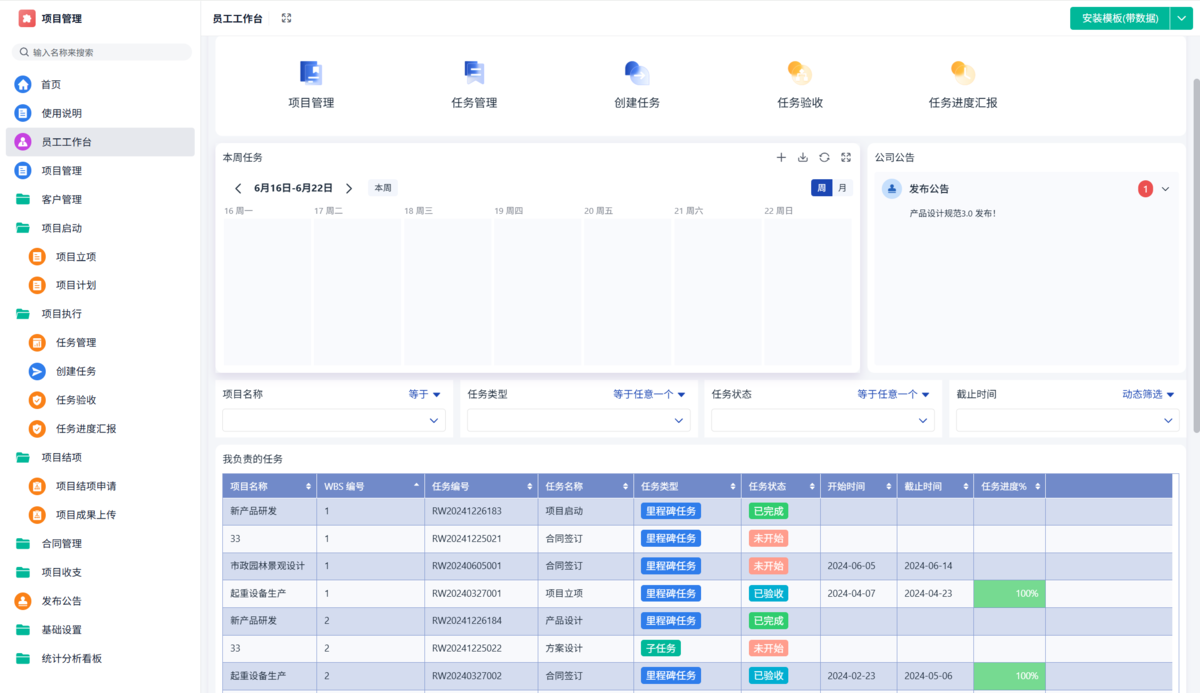Click the 安装模板(带数据) button
Viewport: 1200px width, 693px height.
[1119, 18]
